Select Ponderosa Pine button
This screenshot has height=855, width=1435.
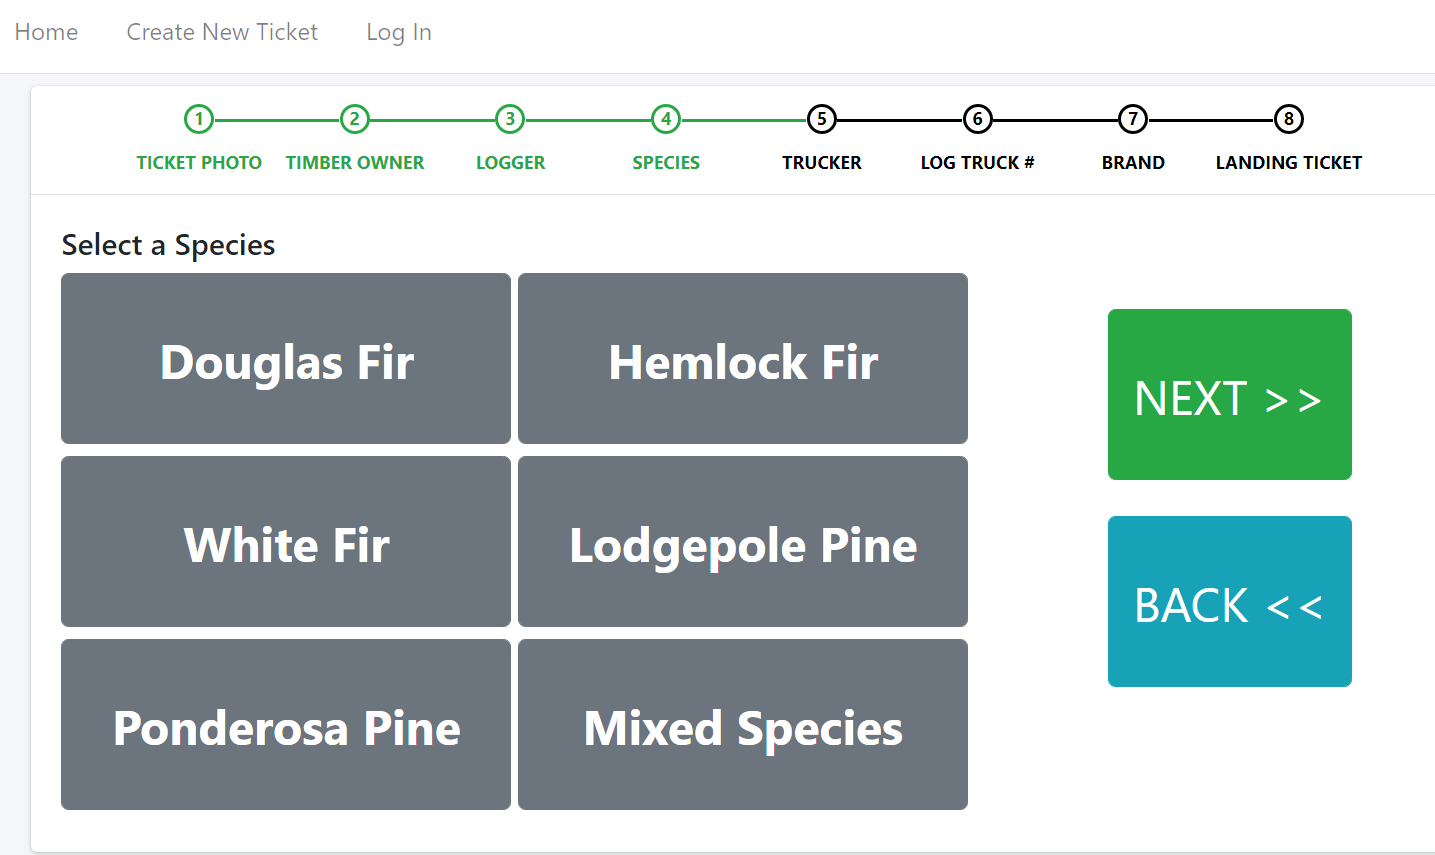[286, 725]
